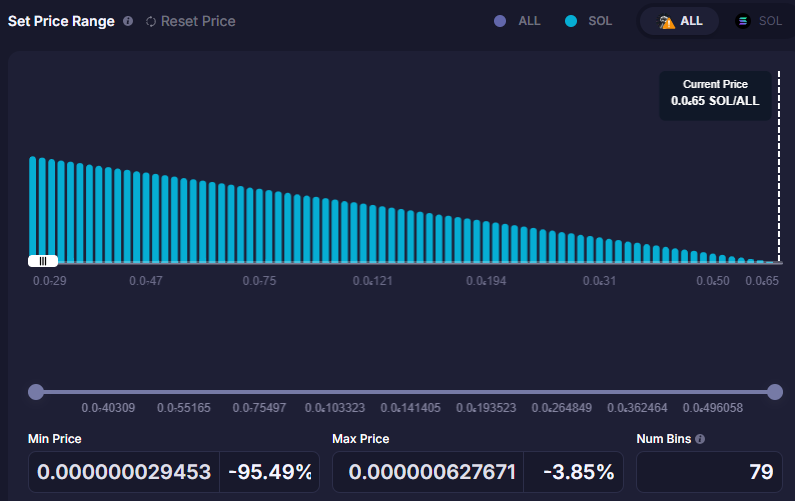Image resolution: width=795 pixels, height=501 pixels.
Task: Click the cyan SOL legend dot
Action: pyautogui.click(x=571, y=21)
